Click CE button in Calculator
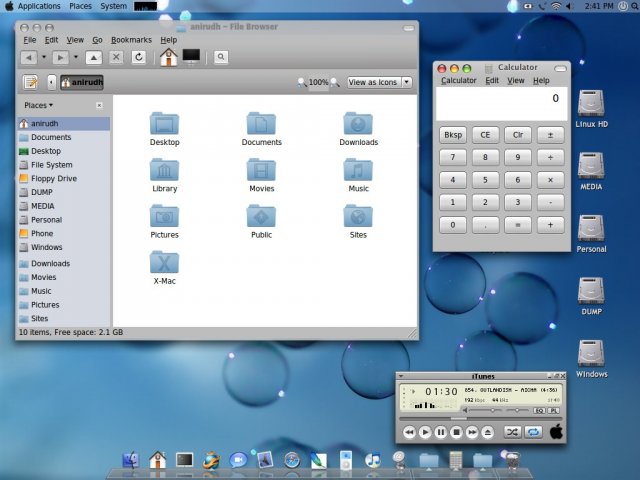This screenshot has height=480, width=640. pos(485,135)
